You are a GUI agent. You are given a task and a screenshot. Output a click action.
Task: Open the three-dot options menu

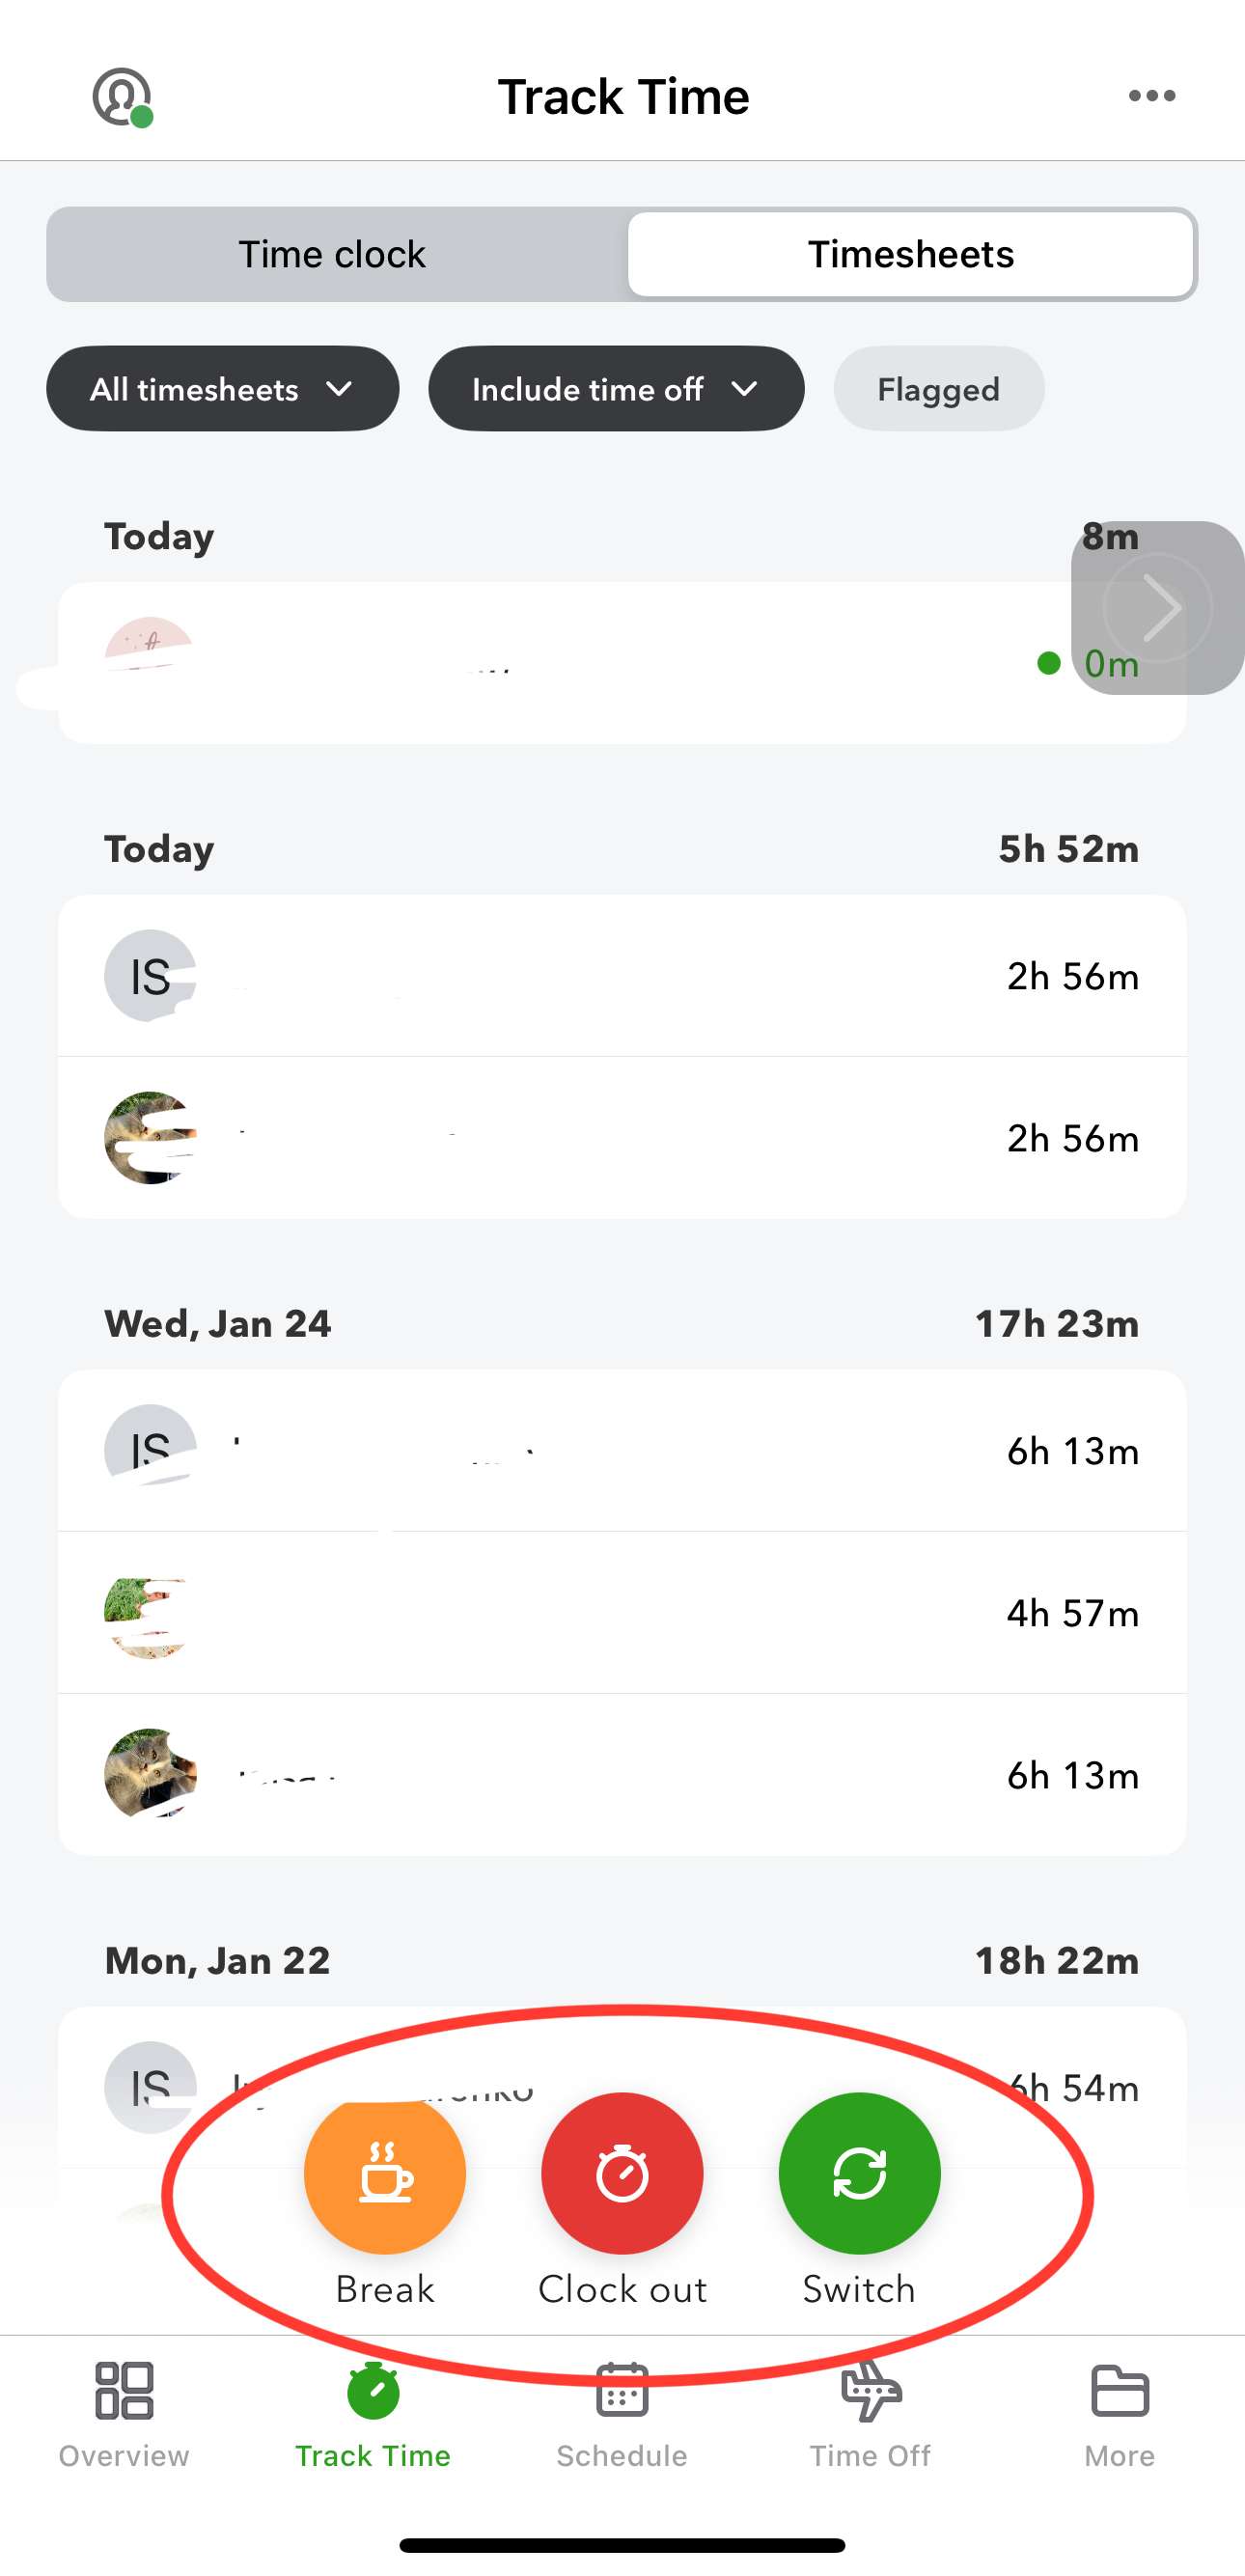(x=1152, y=96)
